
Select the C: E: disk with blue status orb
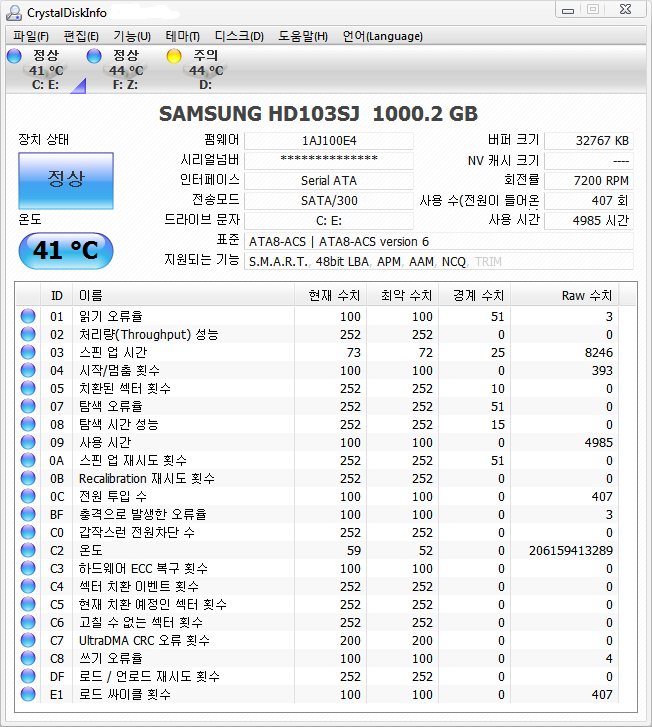tap(45, 70)
